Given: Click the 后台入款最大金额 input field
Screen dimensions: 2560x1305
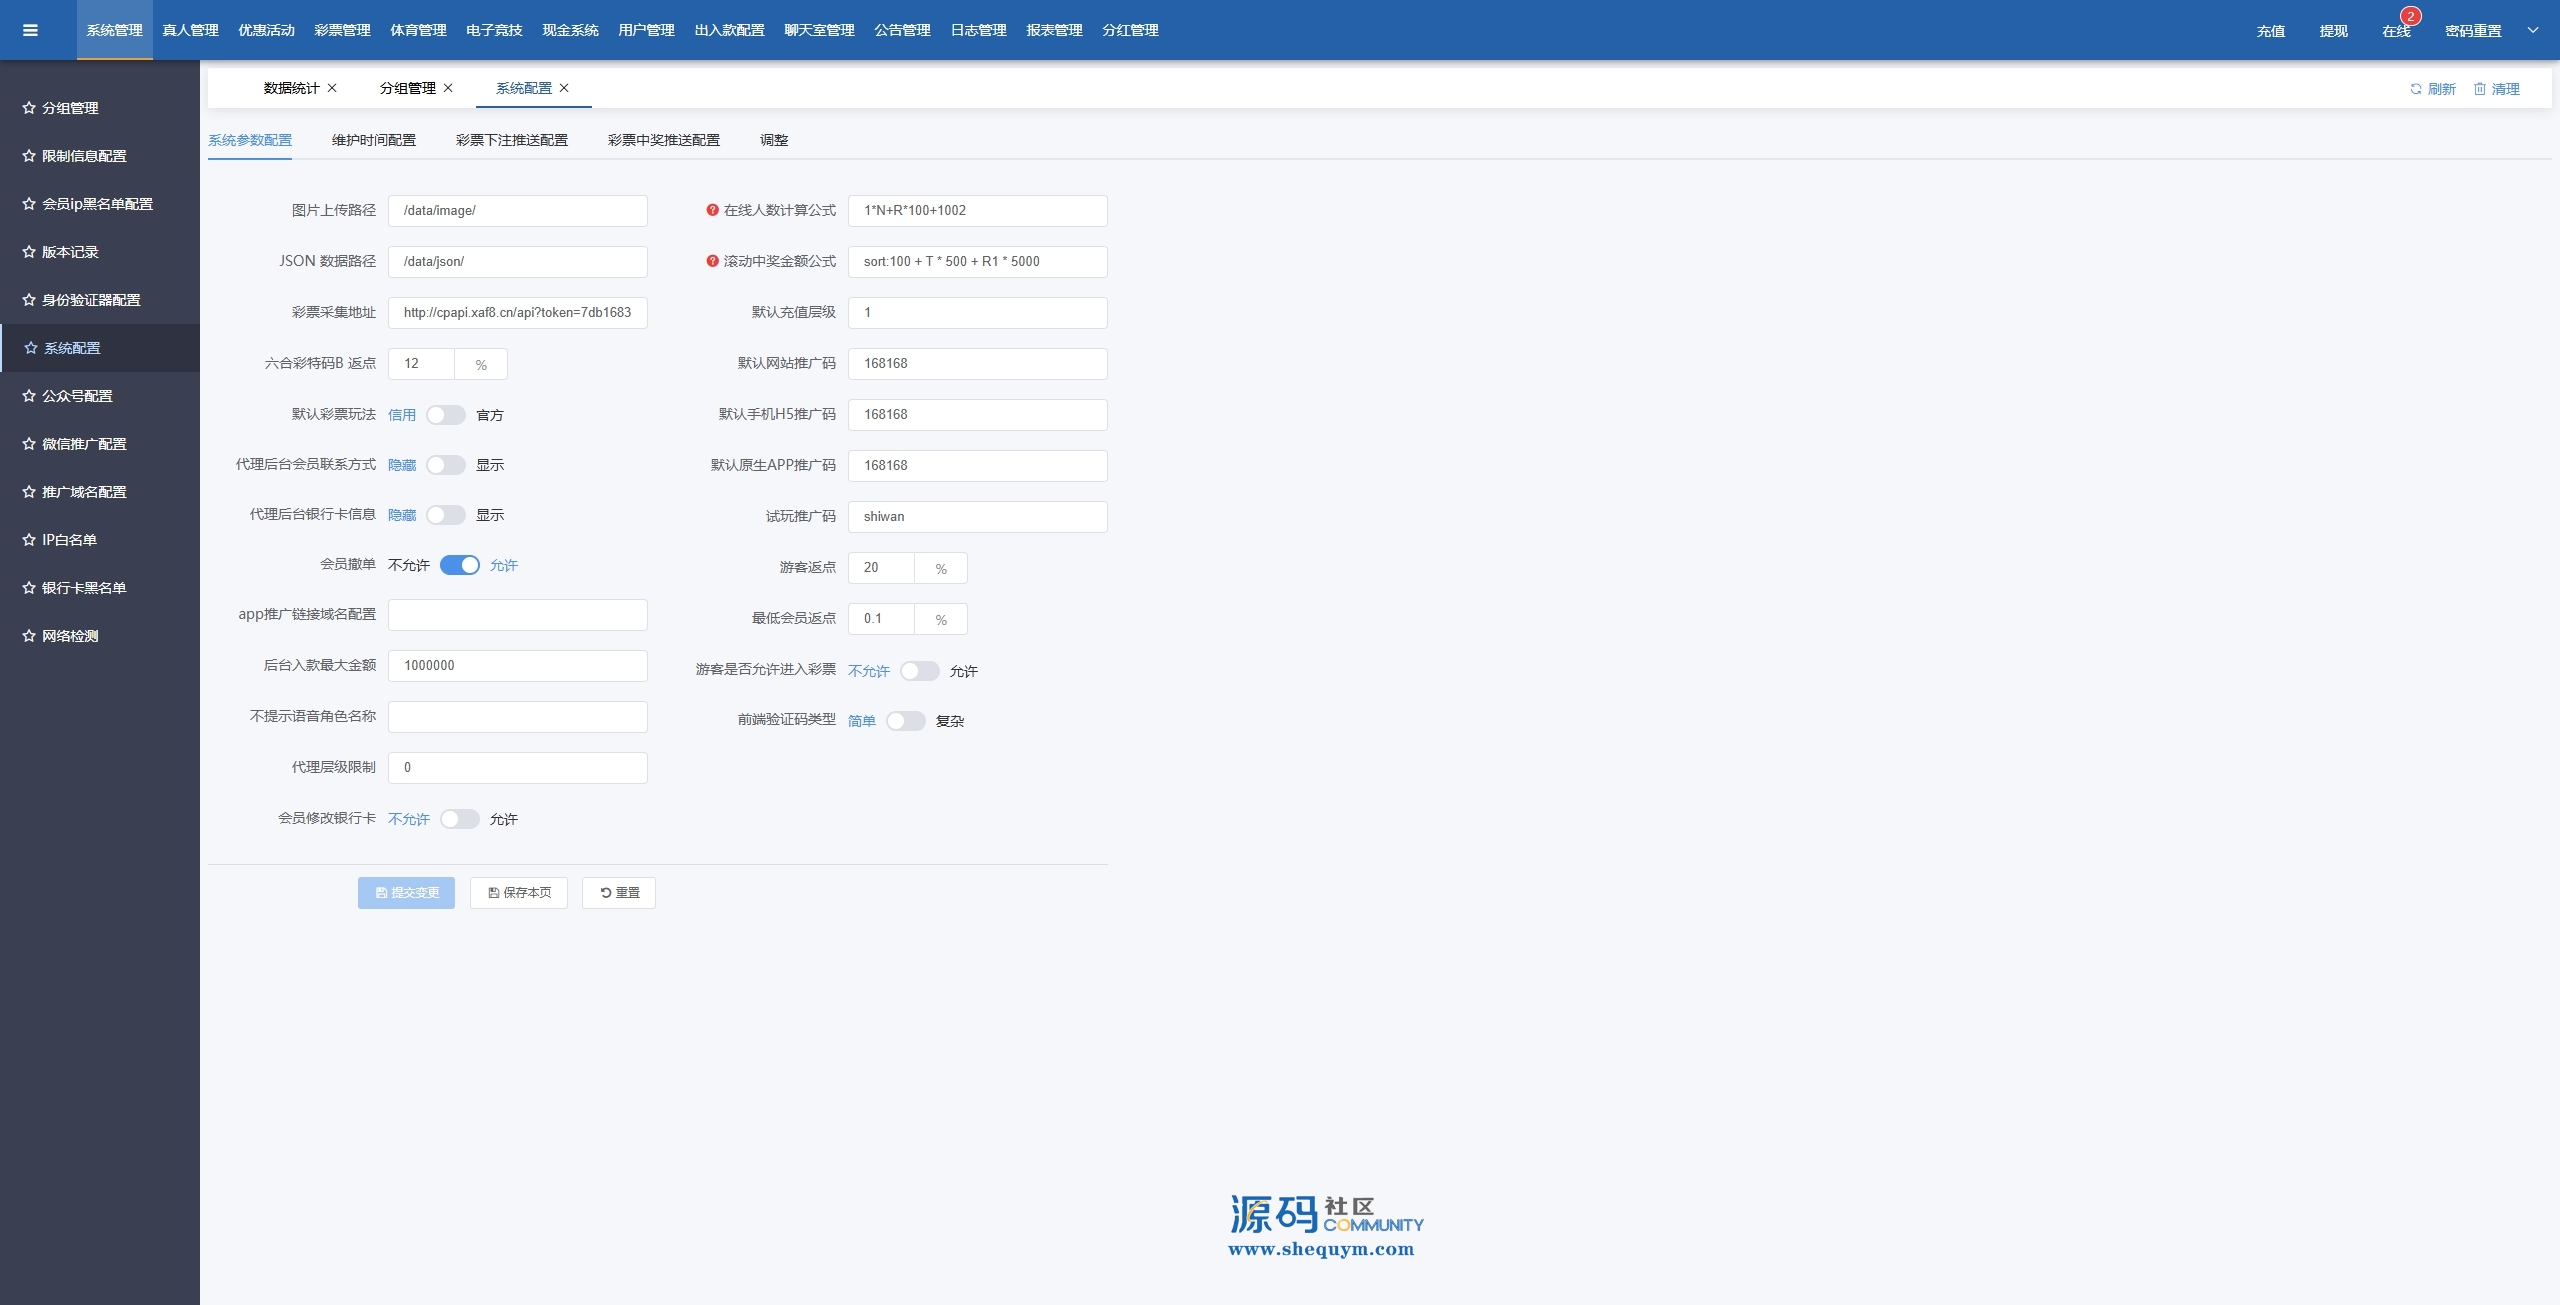Looking at the screenshot, I should (x=518, y=666).
